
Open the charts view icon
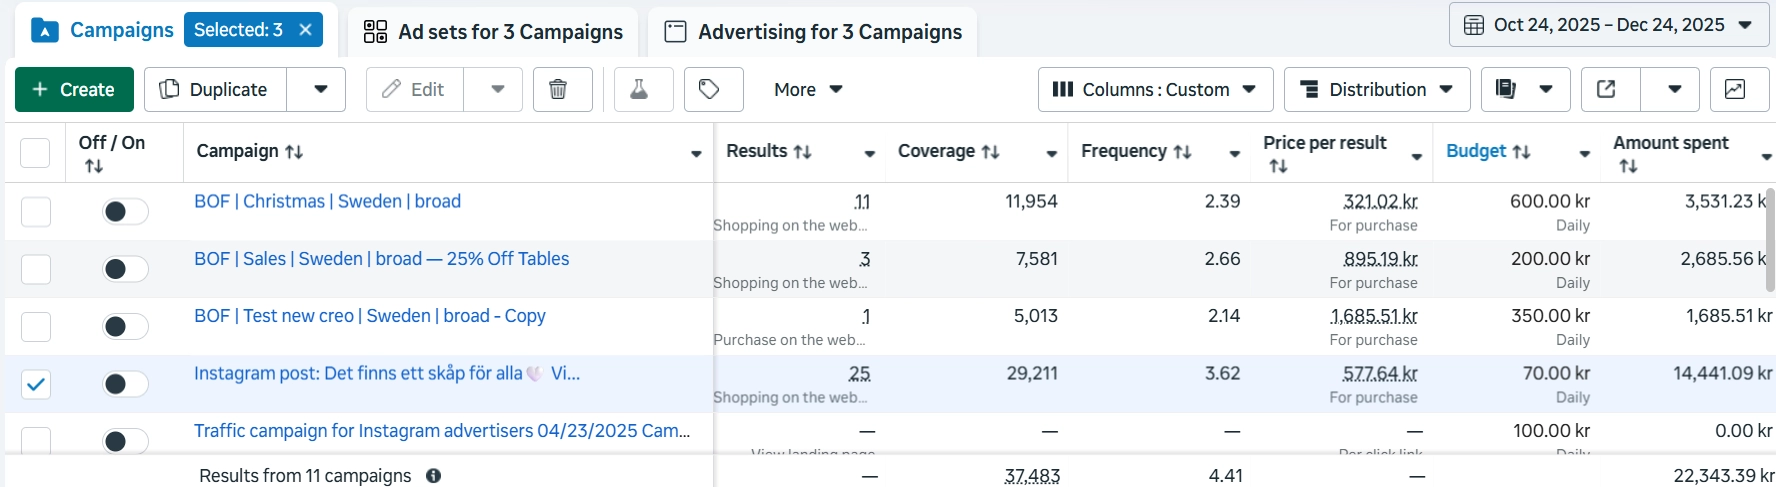[1735, 90]
